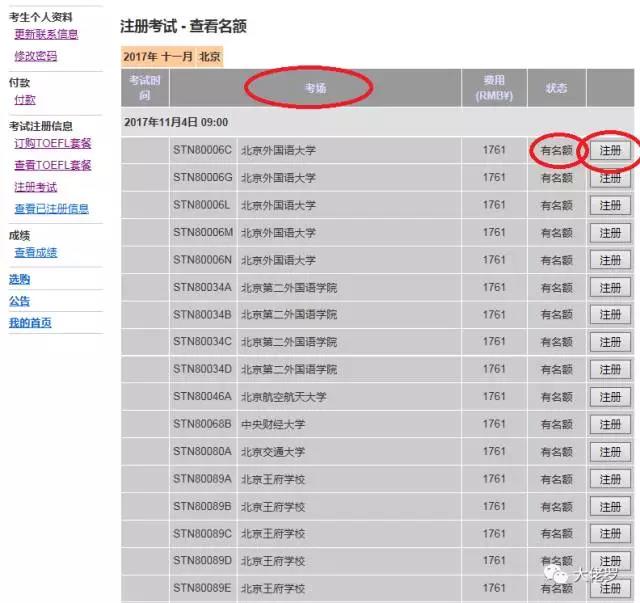Click 注册 button for STN80006C
The height and width of the screenshot is (603, 640).
point(610,151)
